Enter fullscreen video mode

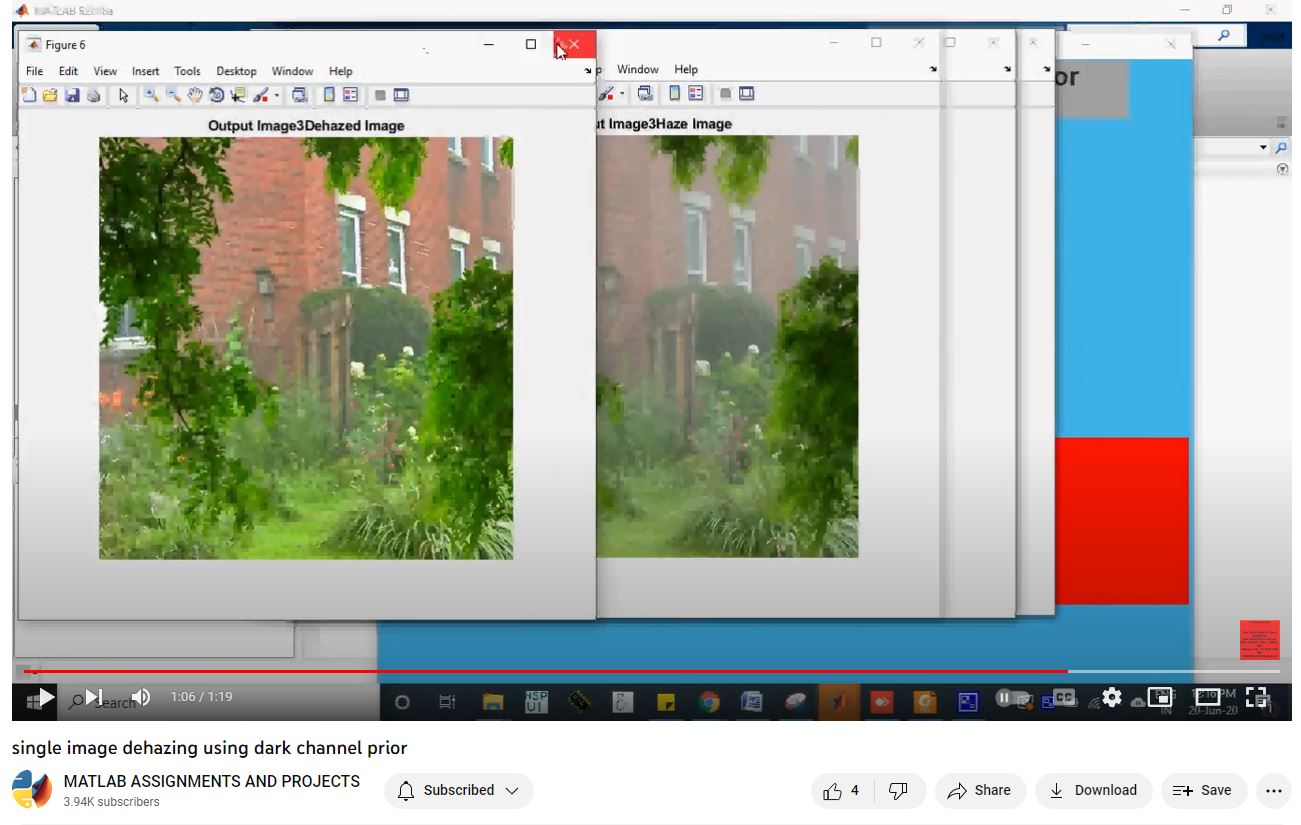(1257, 697)
